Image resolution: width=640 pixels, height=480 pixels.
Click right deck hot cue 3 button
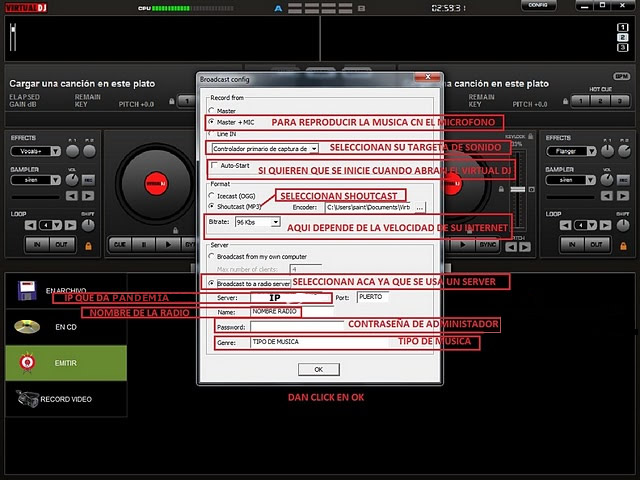620,100
